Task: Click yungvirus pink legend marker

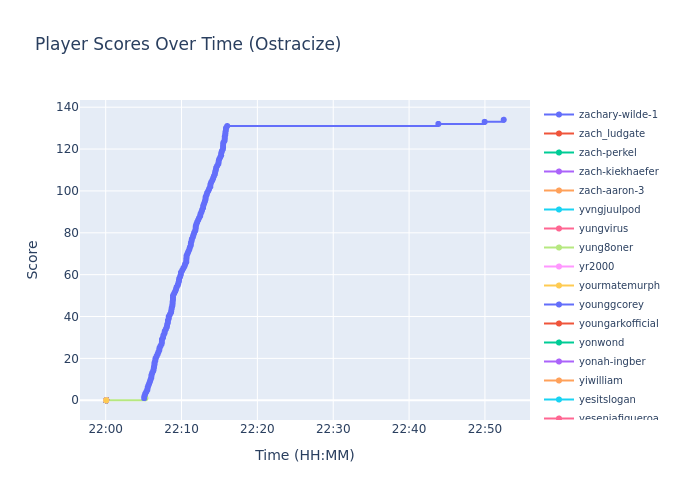Action: click(559, 229)
